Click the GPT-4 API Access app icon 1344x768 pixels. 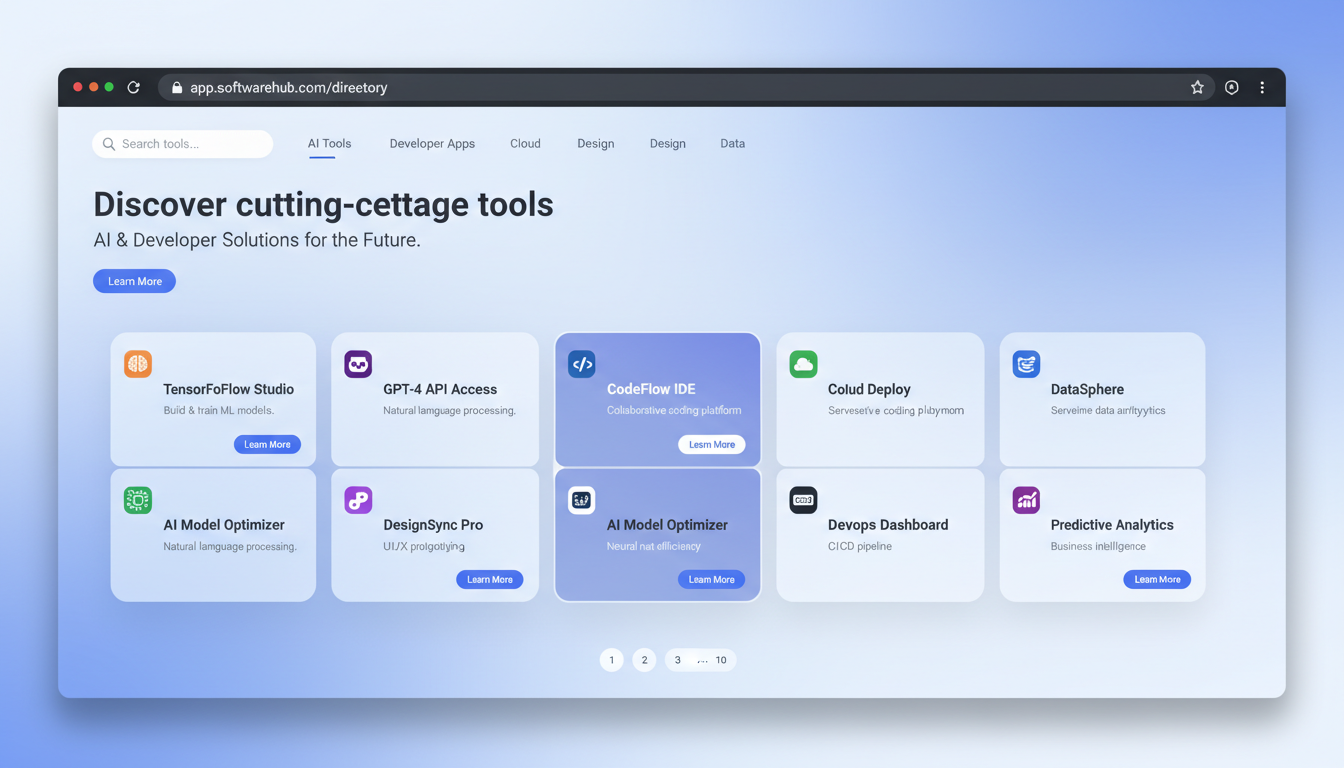[358, 364]
